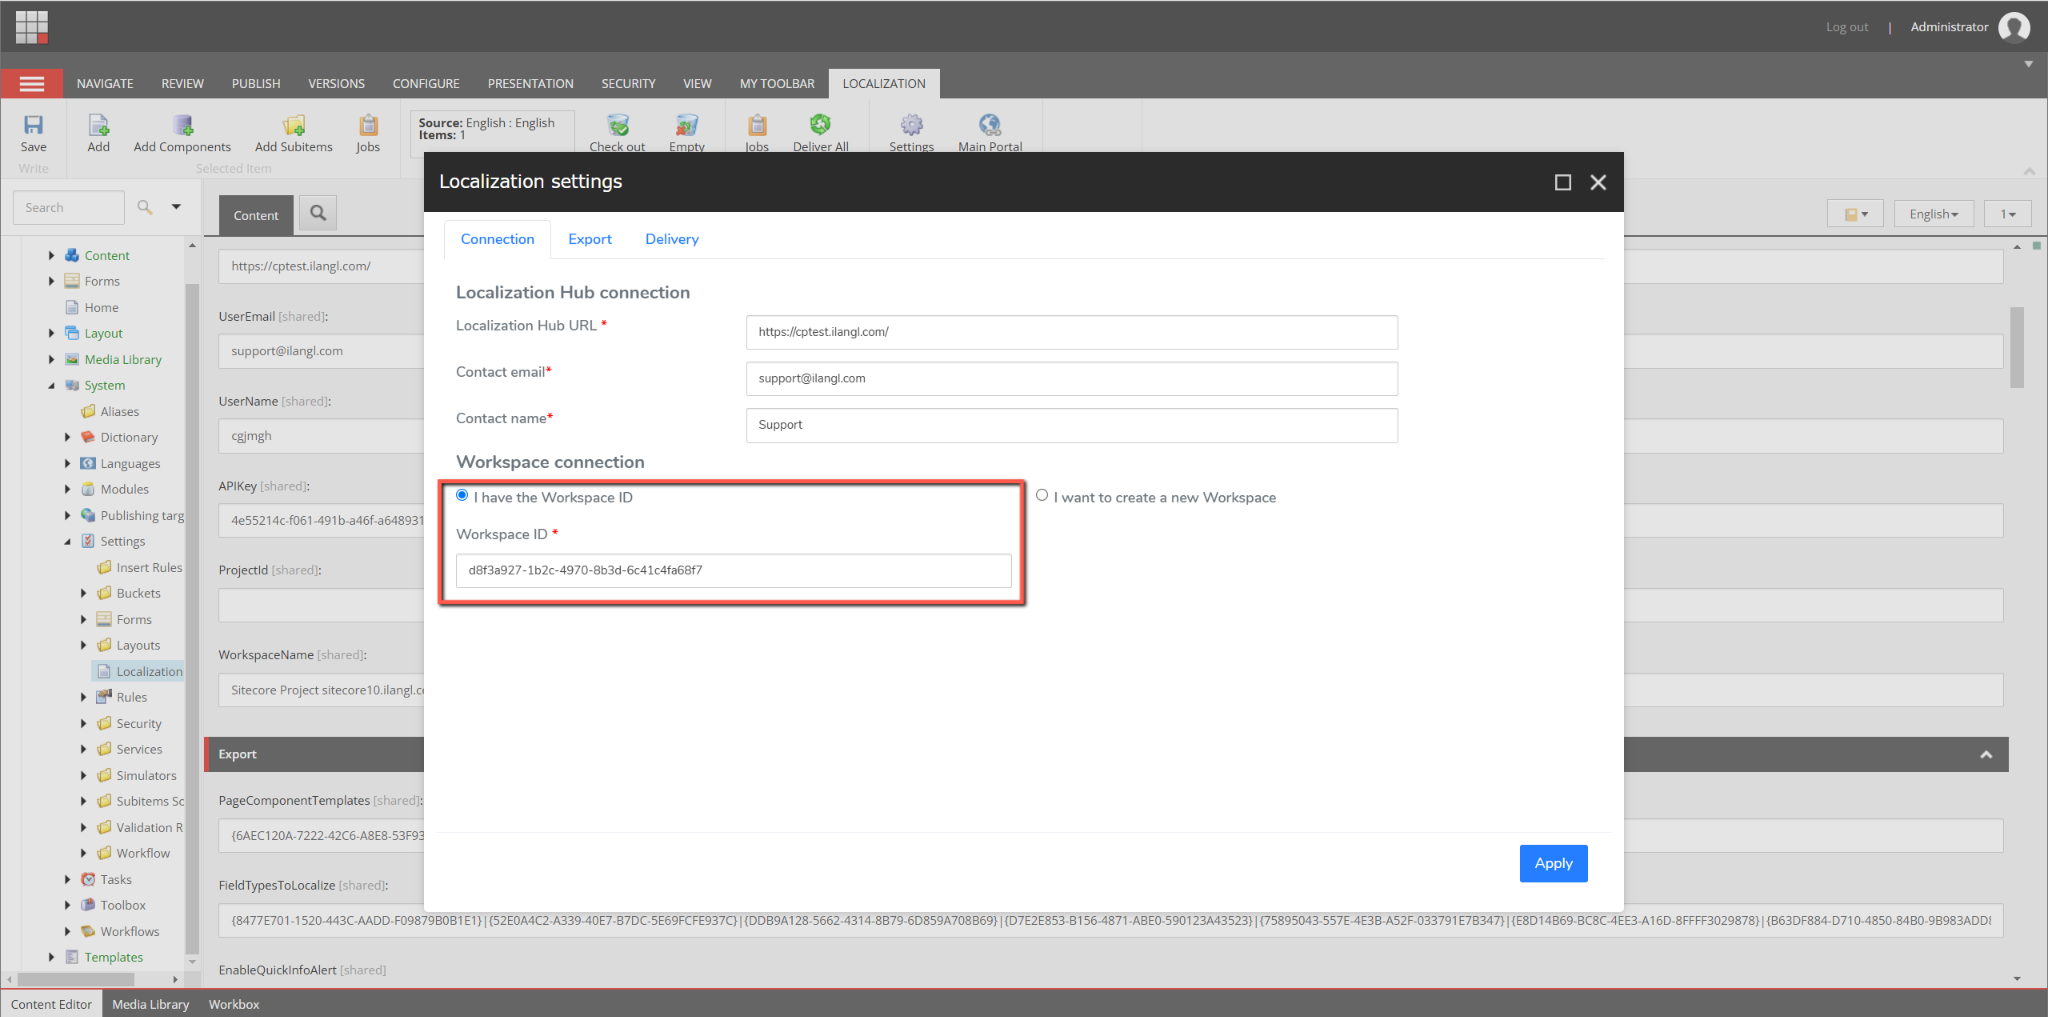Click the Content tab in editor pane
This screenshot has width=2048, height=1017.
256,215
